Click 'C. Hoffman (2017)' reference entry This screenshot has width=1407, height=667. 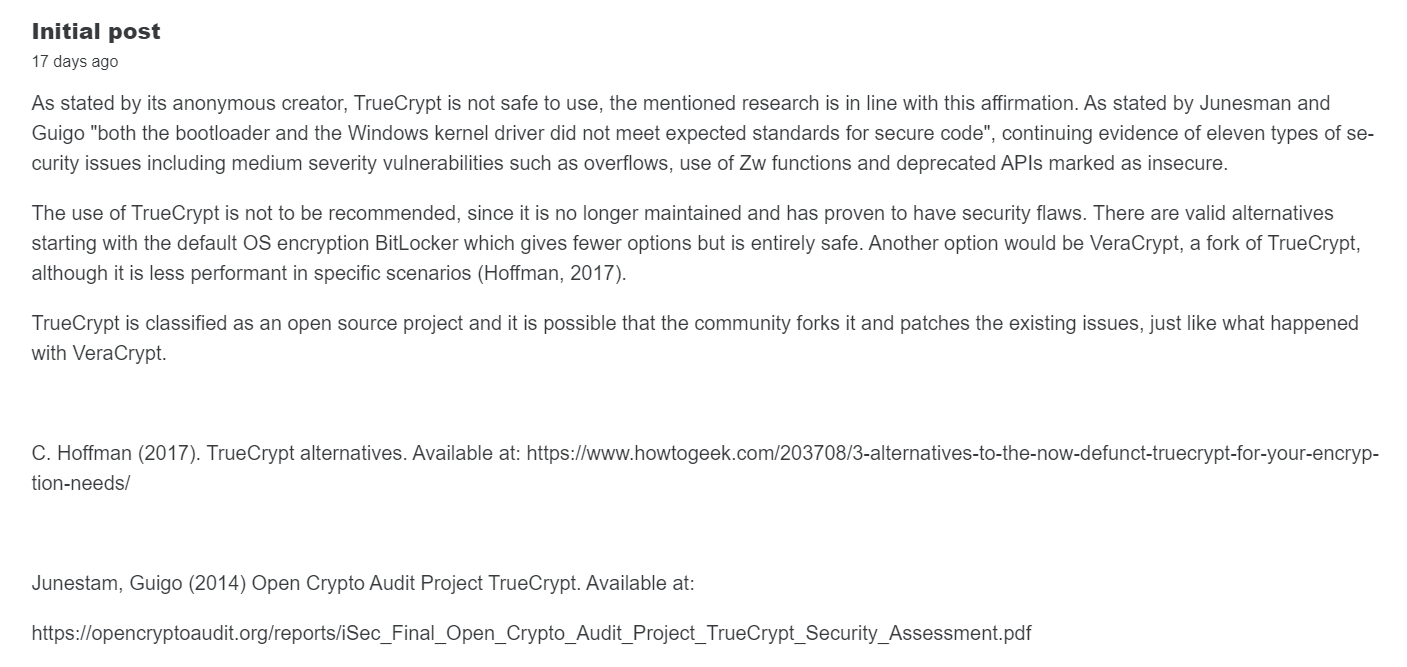click(x=116, y=453)
